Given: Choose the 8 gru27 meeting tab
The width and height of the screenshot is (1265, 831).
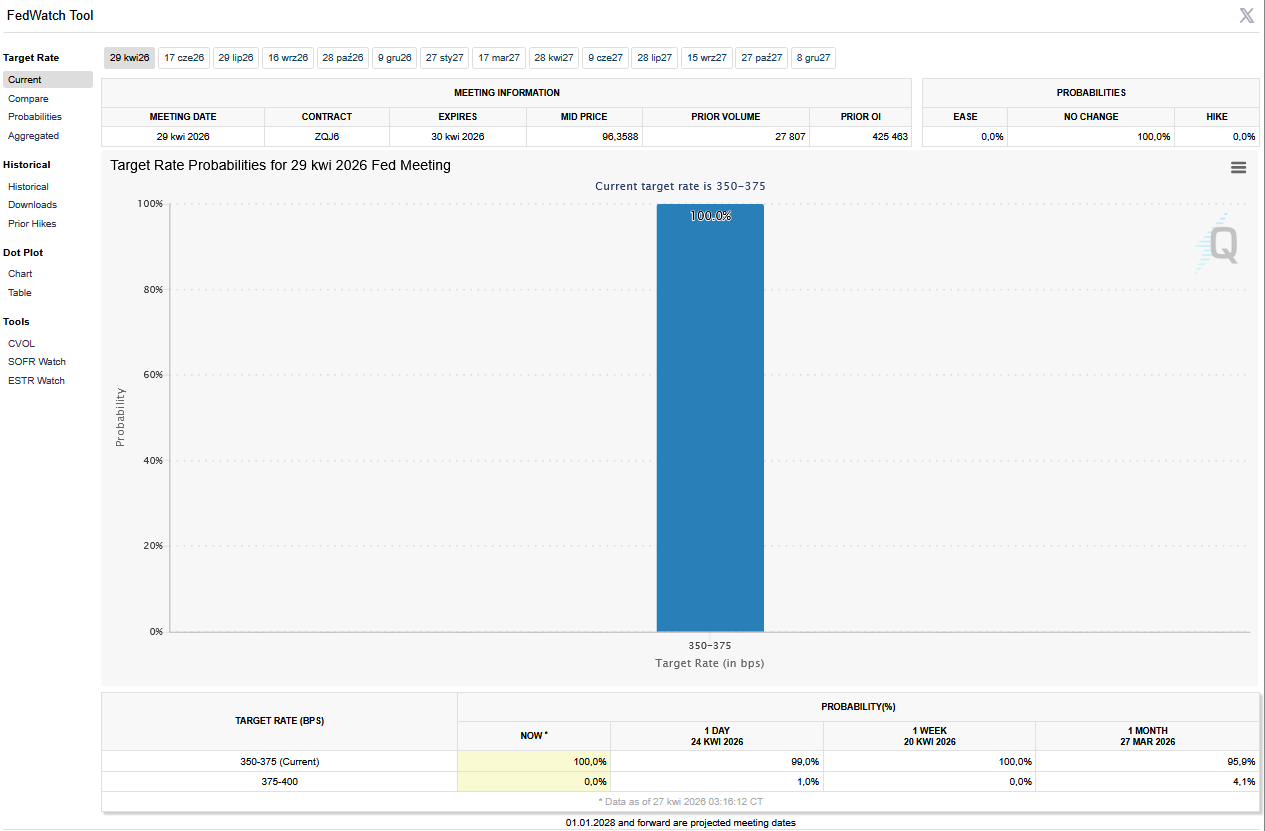Looking at the screenshot, I should 813,58.
